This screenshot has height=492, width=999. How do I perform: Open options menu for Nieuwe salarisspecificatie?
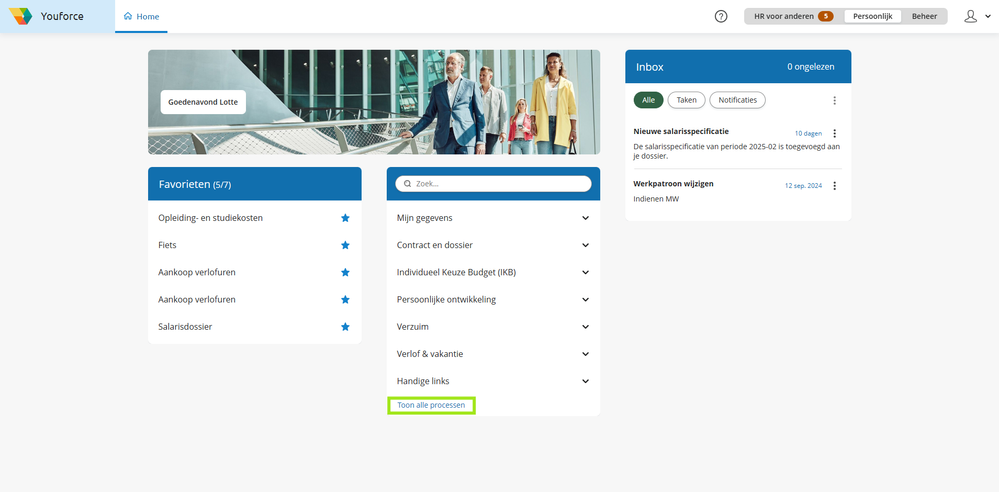(x=835, y=134)
